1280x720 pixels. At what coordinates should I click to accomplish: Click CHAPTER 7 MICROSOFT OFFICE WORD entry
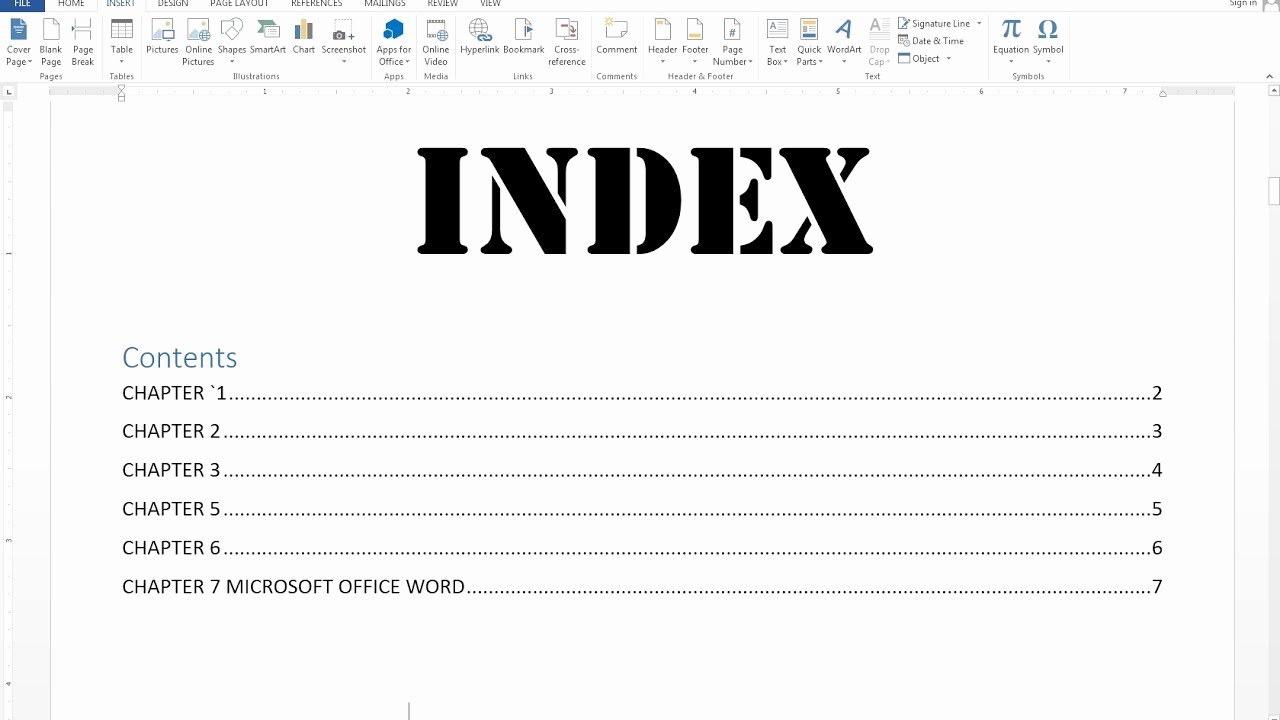pyautogui.click(x=642, y=587)
